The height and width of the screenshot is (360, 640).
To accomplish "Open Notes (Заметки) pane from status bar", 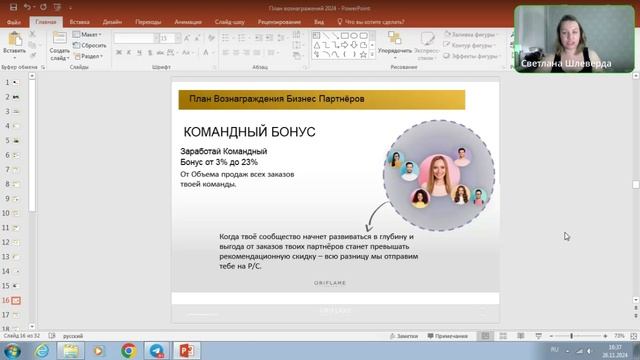I will [x=404, y=336].
